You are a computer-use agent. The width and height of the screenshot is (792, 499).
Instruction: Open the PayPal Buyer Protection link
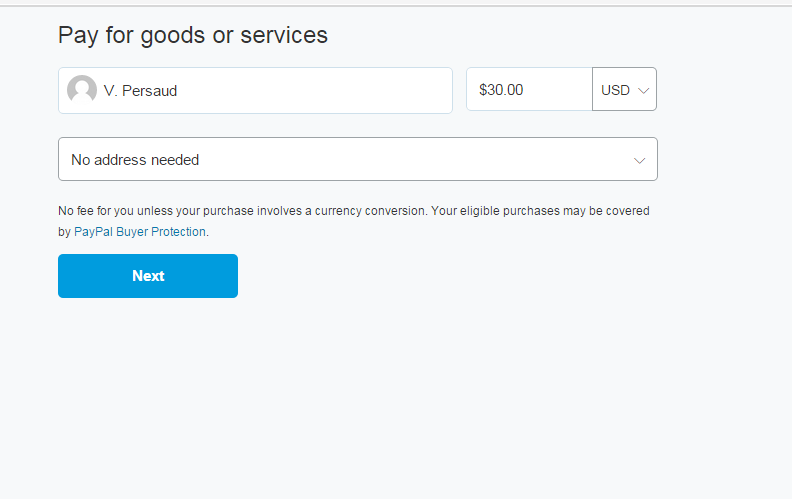(140, 232)
